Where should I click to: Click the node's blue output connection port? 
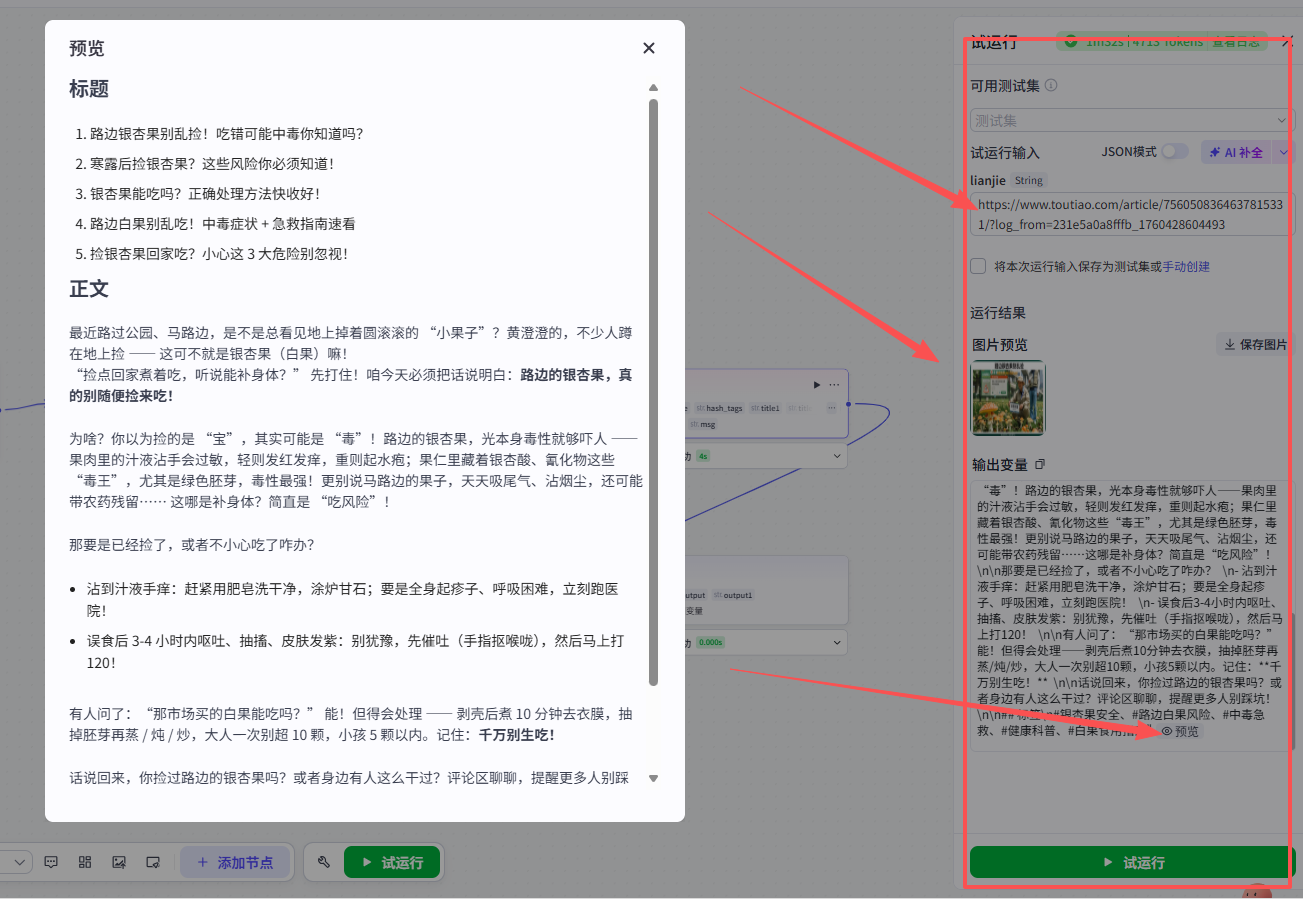pyautogui.click(x=848, y=405)
